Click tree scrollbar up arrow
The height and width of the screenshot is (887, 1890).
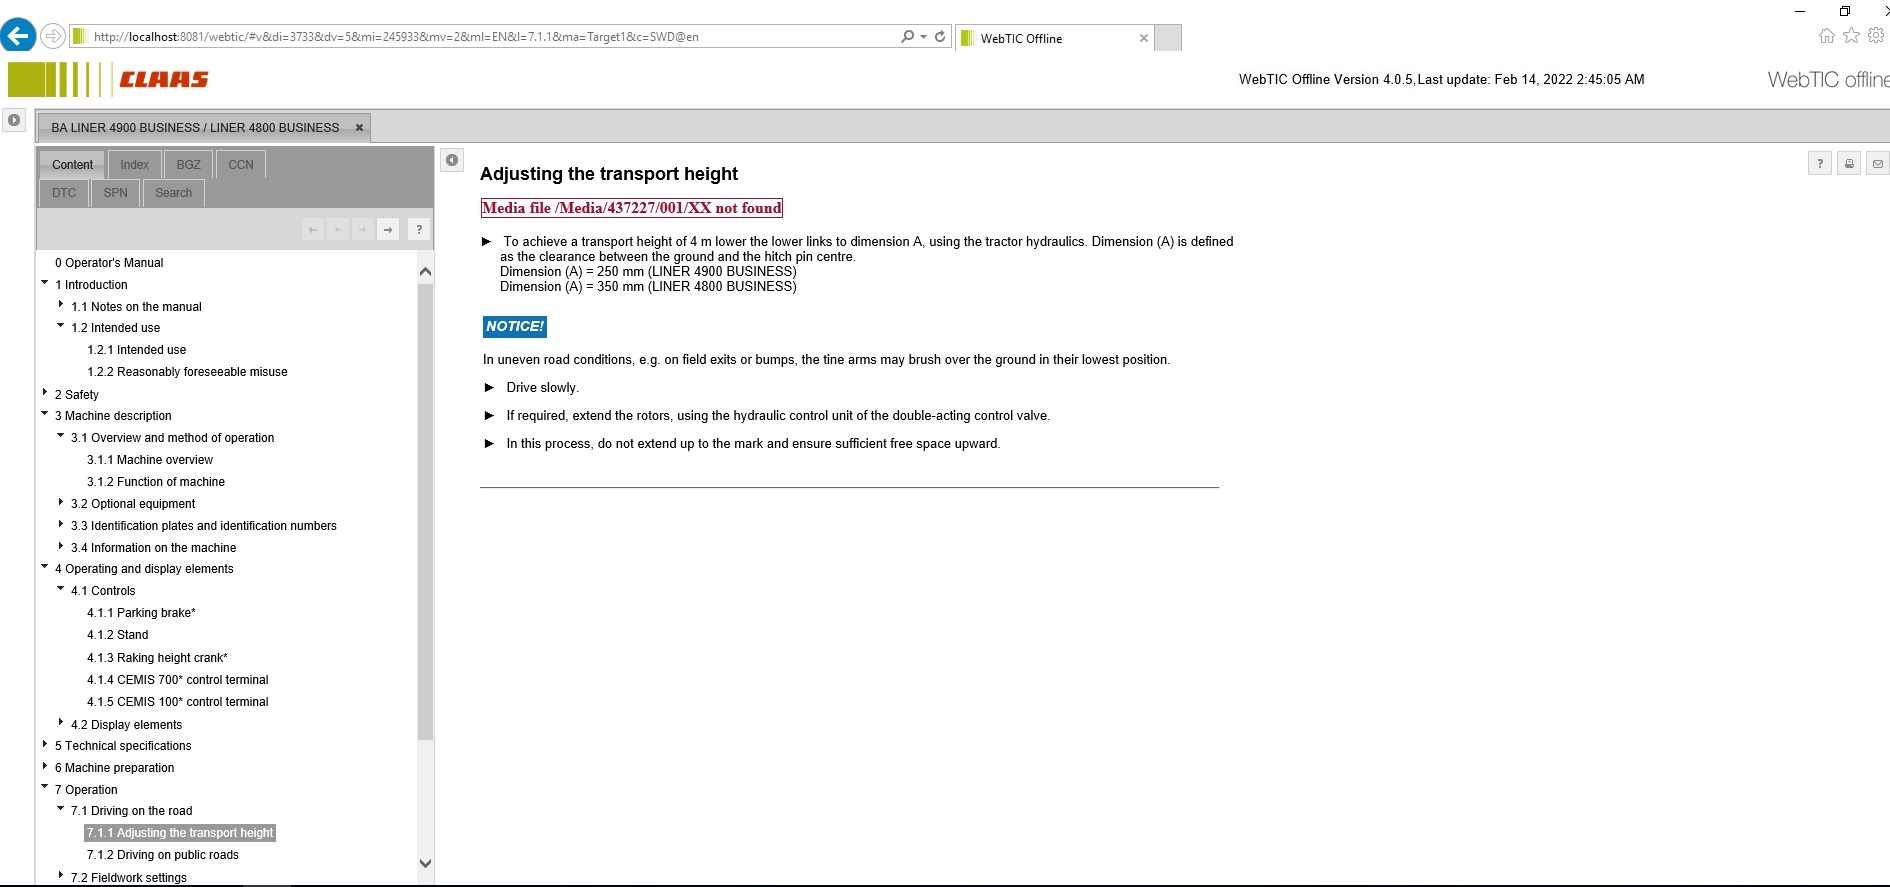coord(425,271)
